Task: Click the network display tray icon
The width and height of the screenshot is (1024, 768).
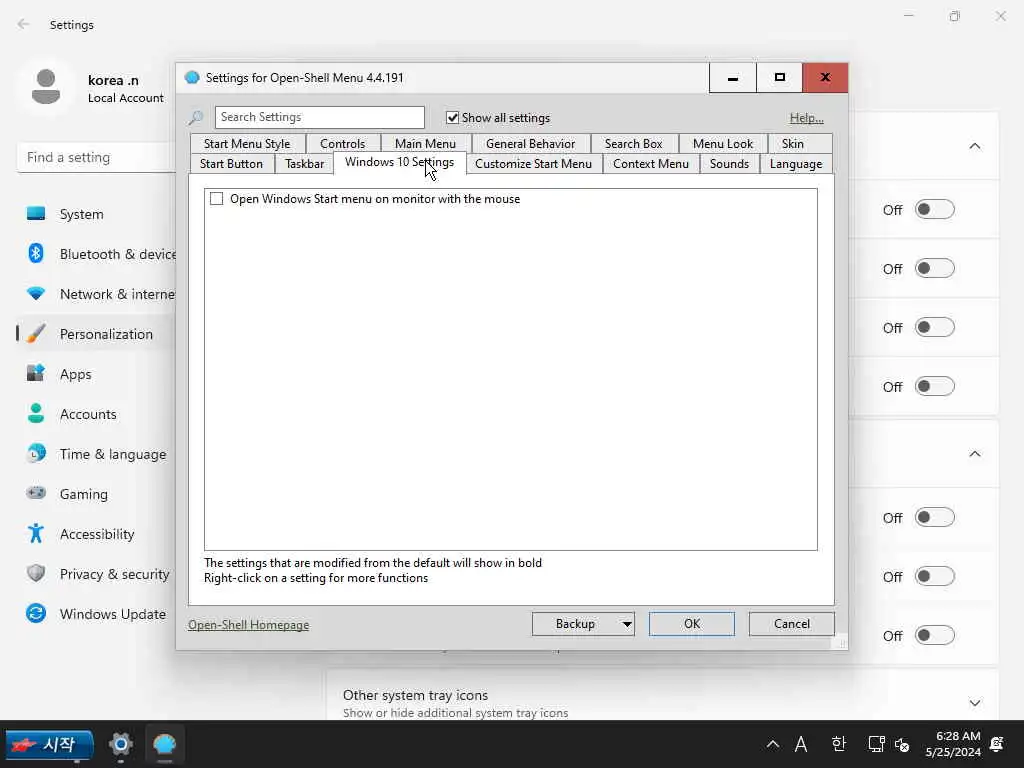Action: tap(876, 744)
